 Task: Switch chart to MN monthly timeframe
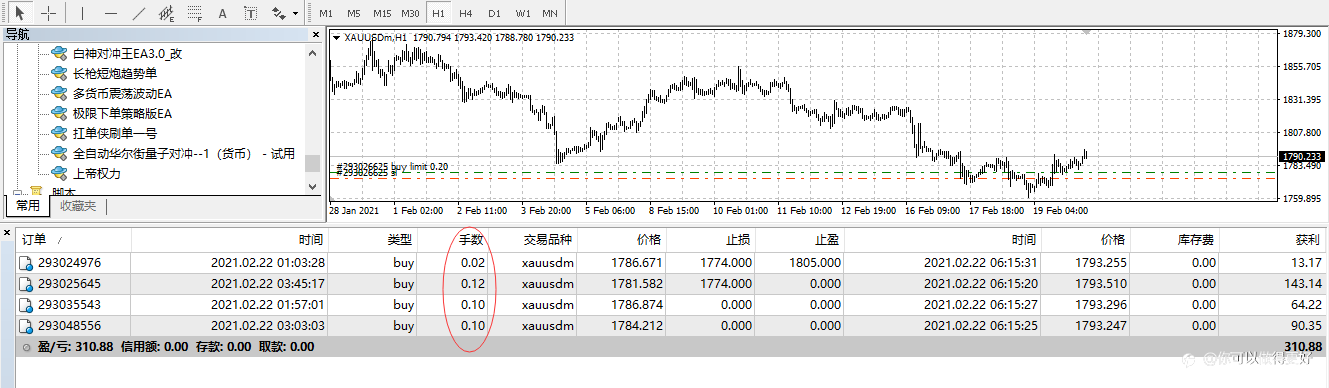click(x=550, y=13)
